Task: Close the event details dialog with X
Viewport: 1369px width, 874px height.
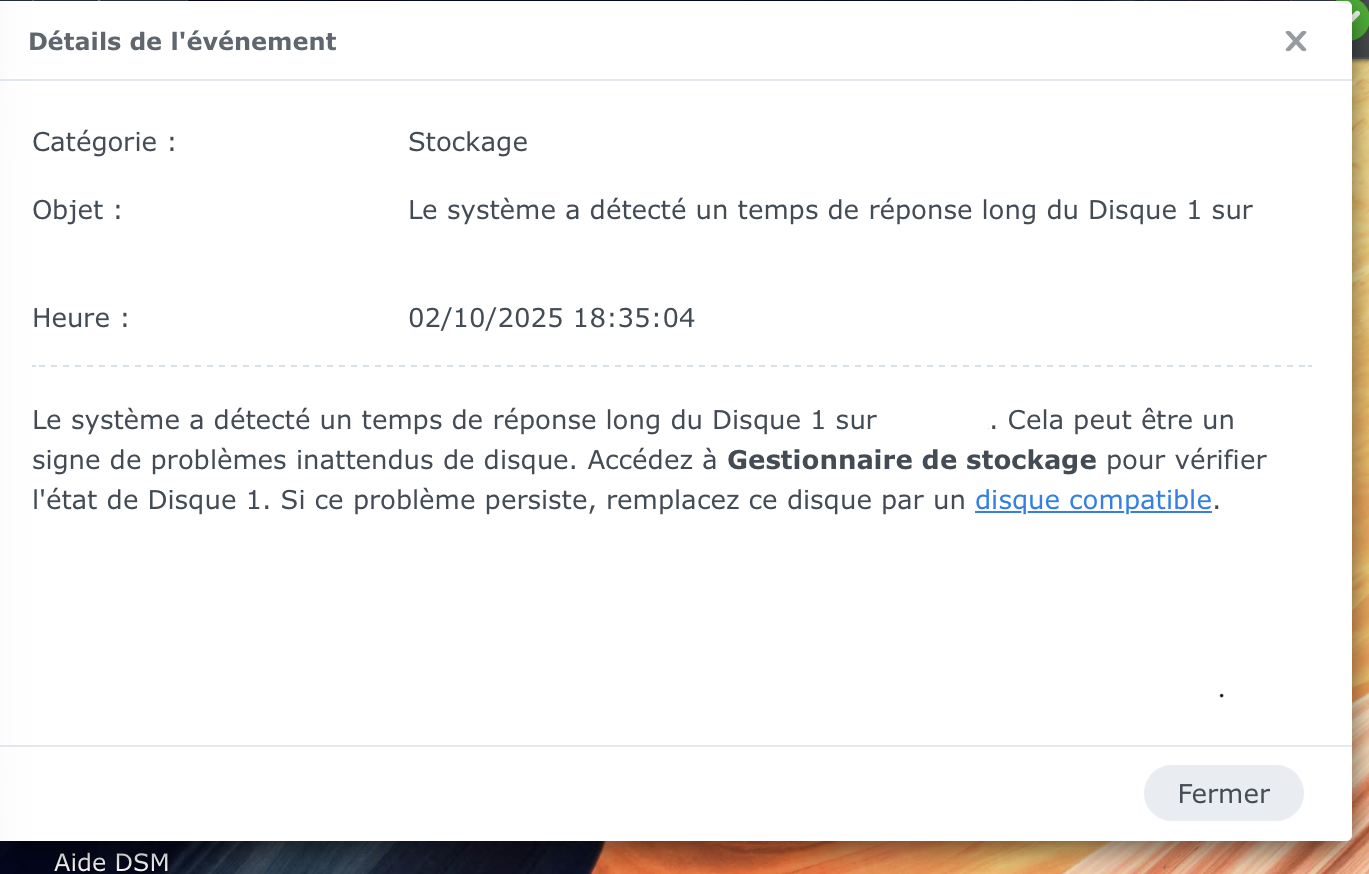Action: [x=1295, y=41]
